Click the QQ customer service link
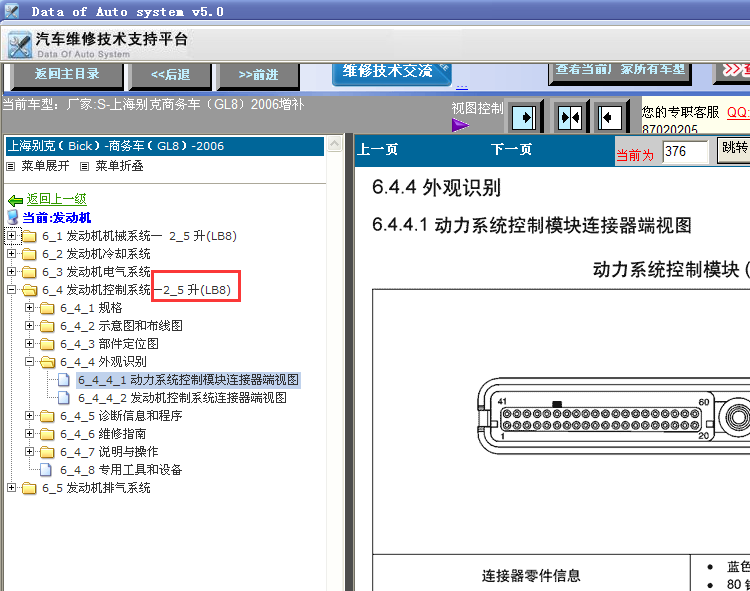The height and width of the screenshot is (591, 750). tap(738, 112)
